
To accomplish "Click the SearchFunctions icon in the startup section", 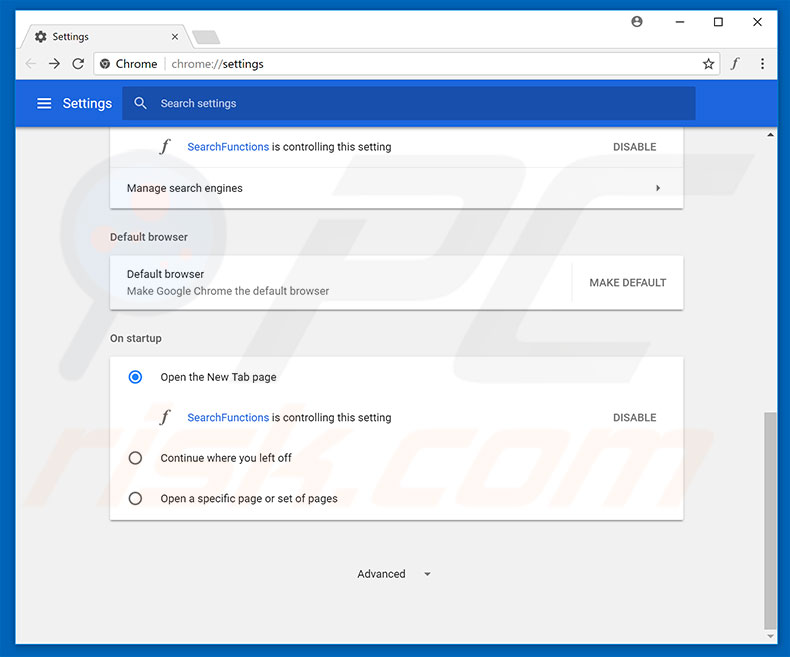I will [x=165, y=417].
